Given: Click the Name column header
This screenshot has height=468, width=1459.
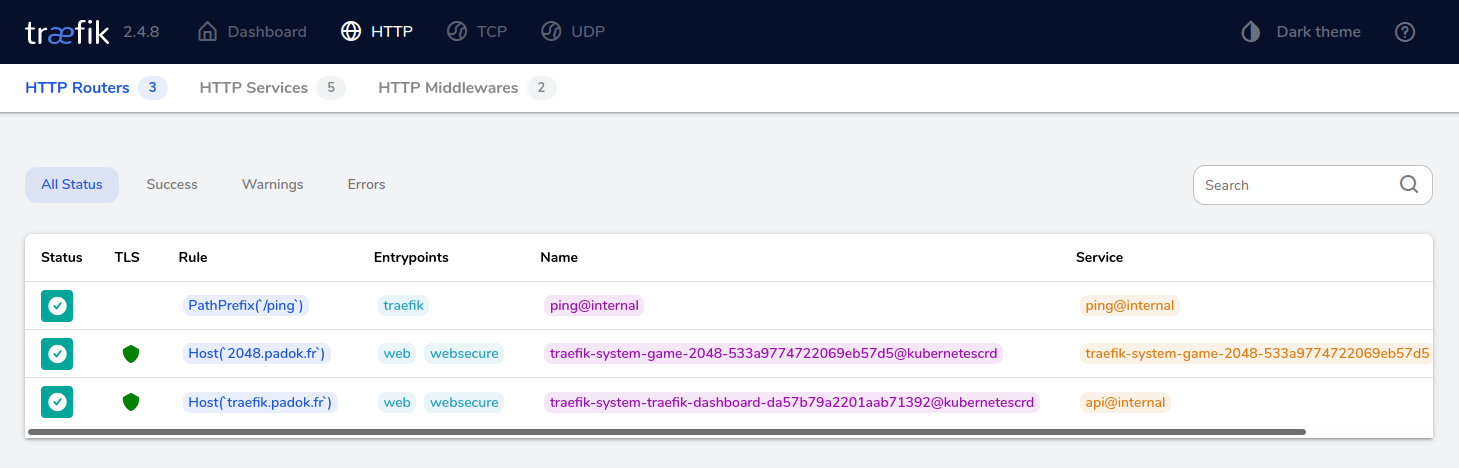Looking at the screenshot, I should [559, 258].
